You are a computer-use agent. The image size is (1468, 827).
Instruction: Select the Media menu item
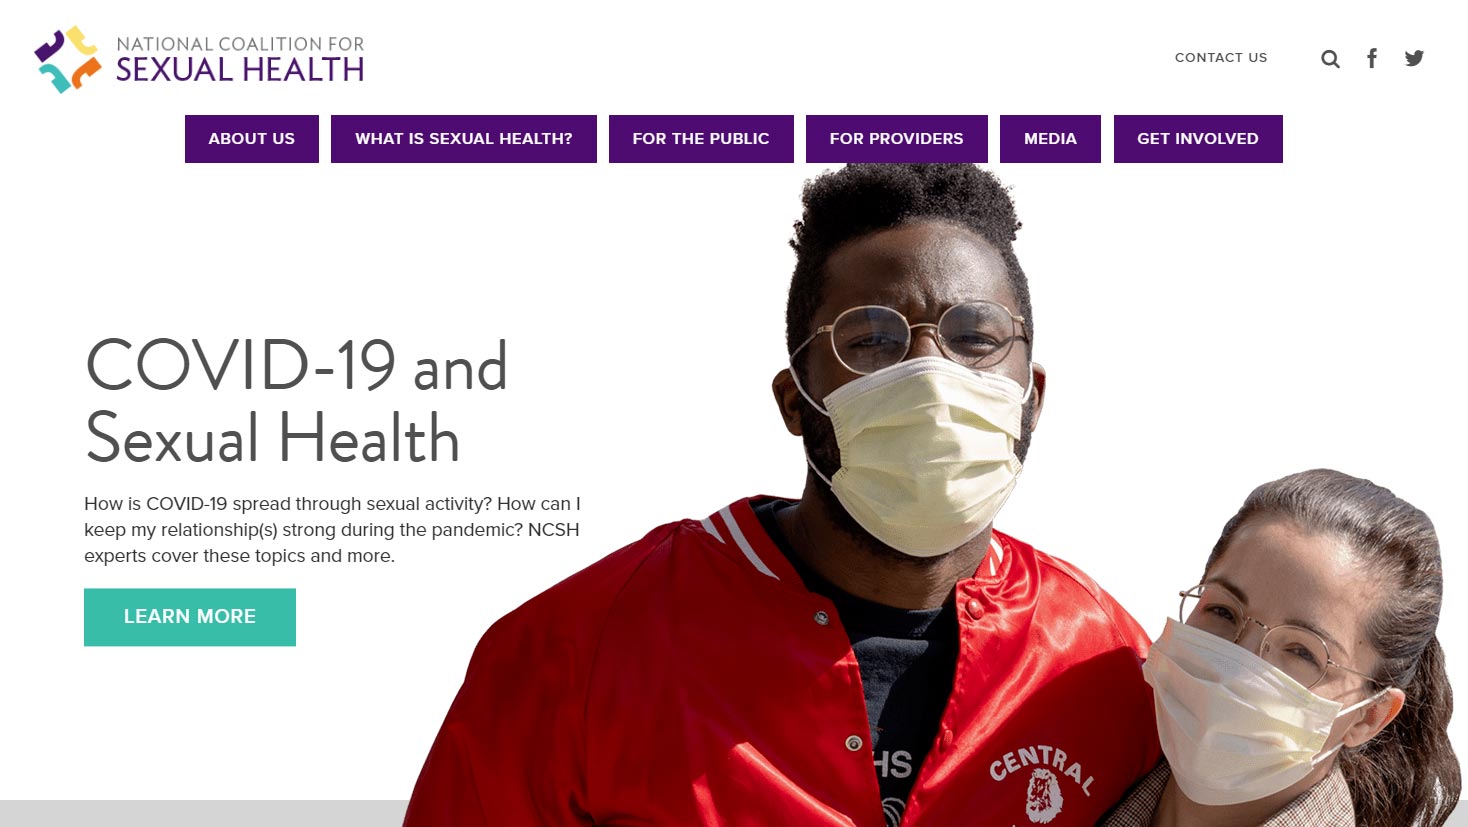coord(1050,139)
